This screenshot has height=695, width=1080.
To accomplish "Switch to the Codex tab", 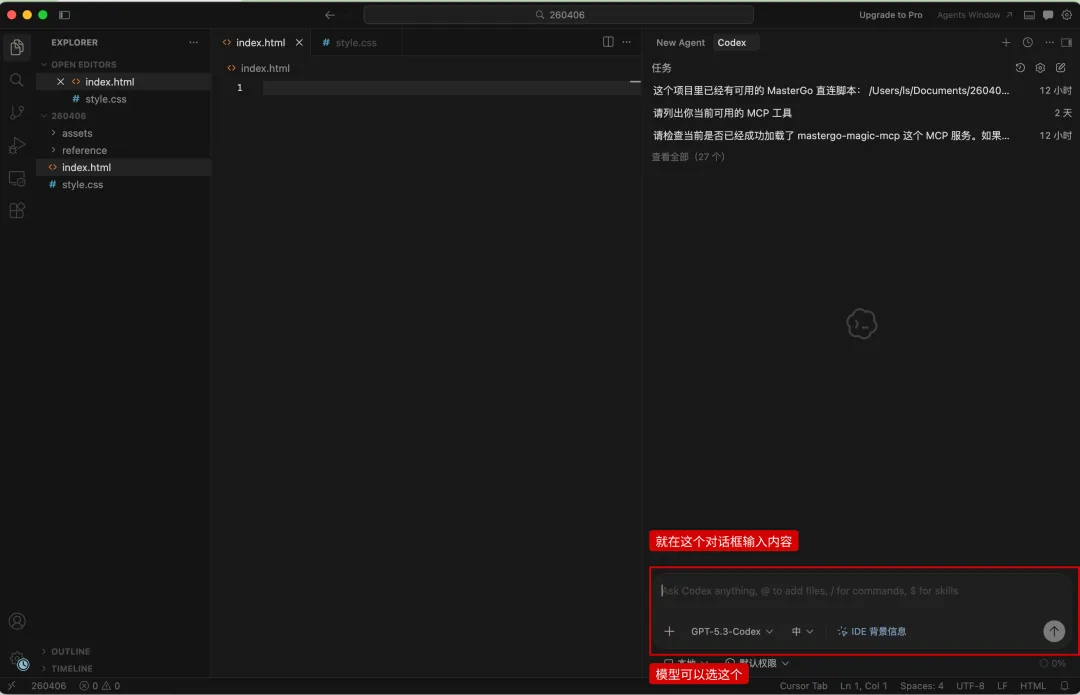I will 733,42.
